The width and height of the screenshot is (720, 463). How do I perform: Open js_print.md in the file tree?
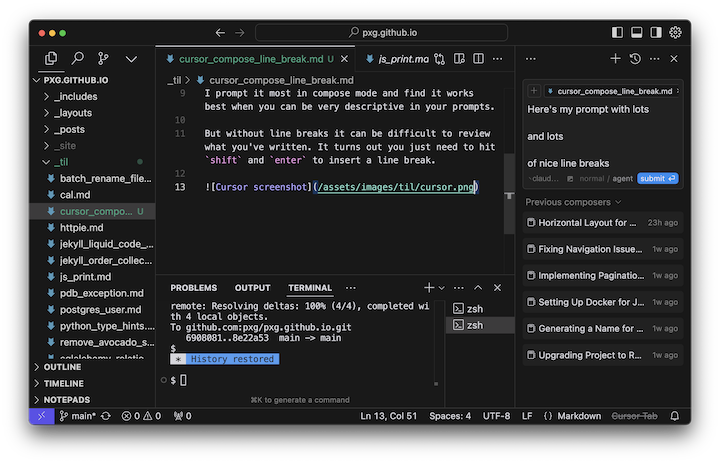[92, 277]
